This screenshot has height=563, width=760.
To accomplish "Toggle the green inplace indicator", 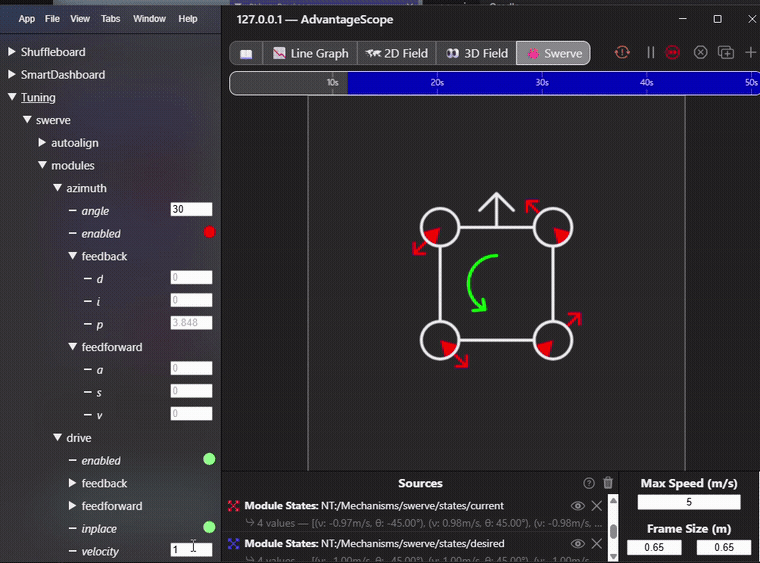I will [x=209, y=527].
